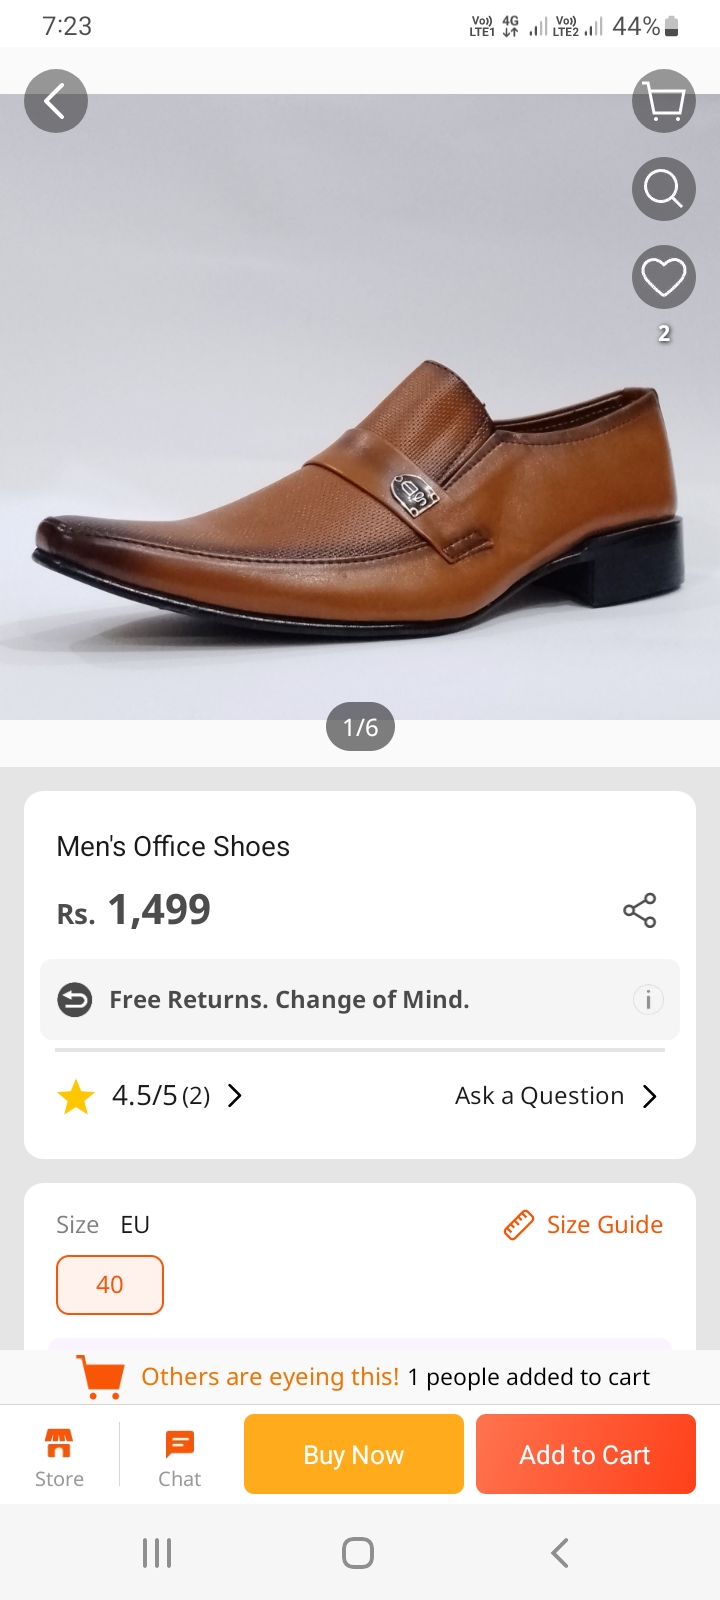Tap the share icon next to the price
The height and width of the screenshot is (1600, 720).
(x=640, y=910)
